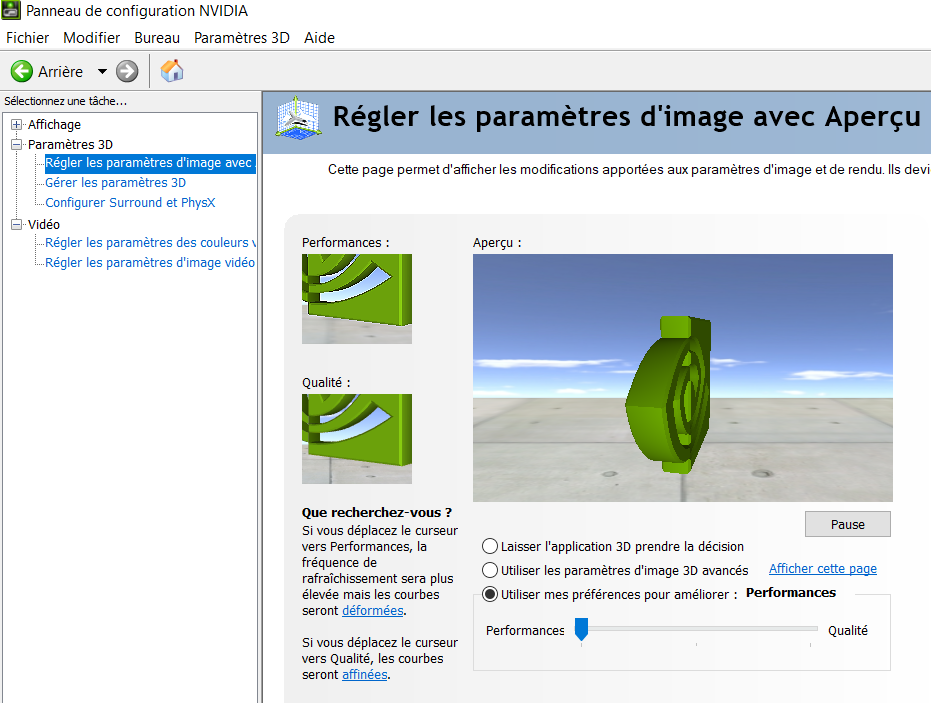This screenshot has height=703, width=931.
Task: Open the Bureau menu
Action: (157, 38)
